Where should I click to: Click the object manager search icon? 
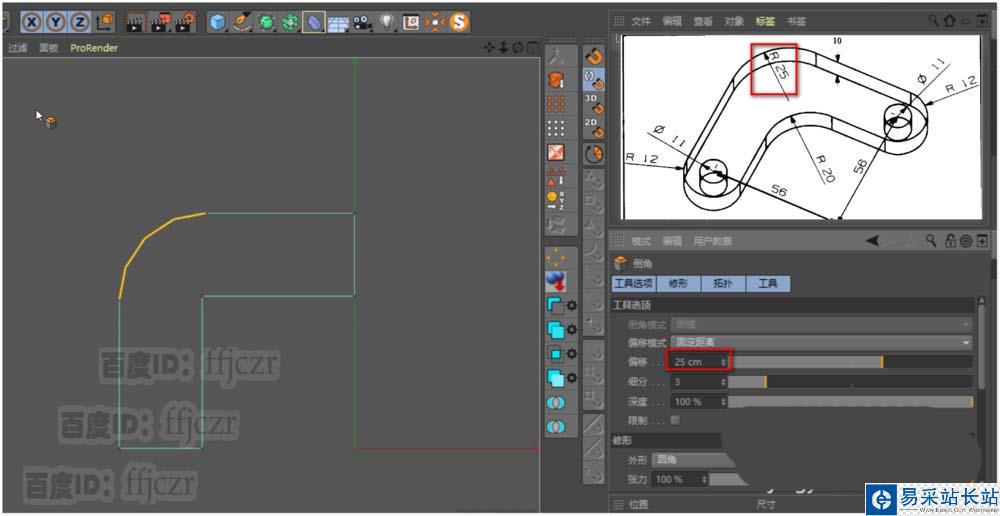click(x=933, y=20)
